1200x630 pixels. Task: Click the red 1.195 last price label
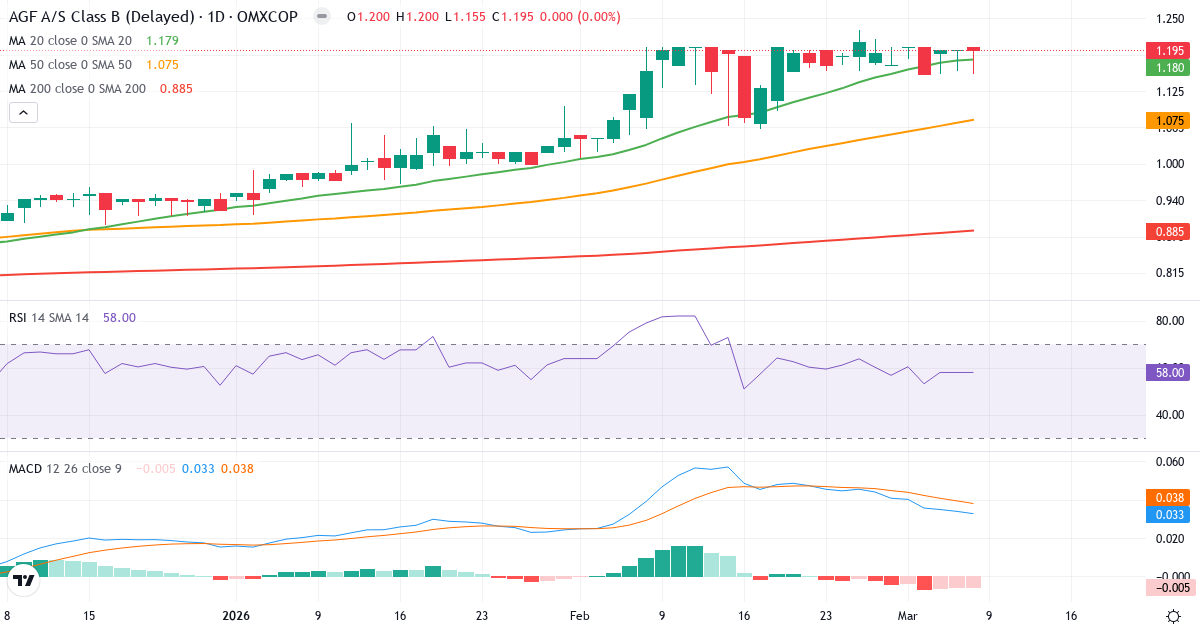[x=1168, y=50]
